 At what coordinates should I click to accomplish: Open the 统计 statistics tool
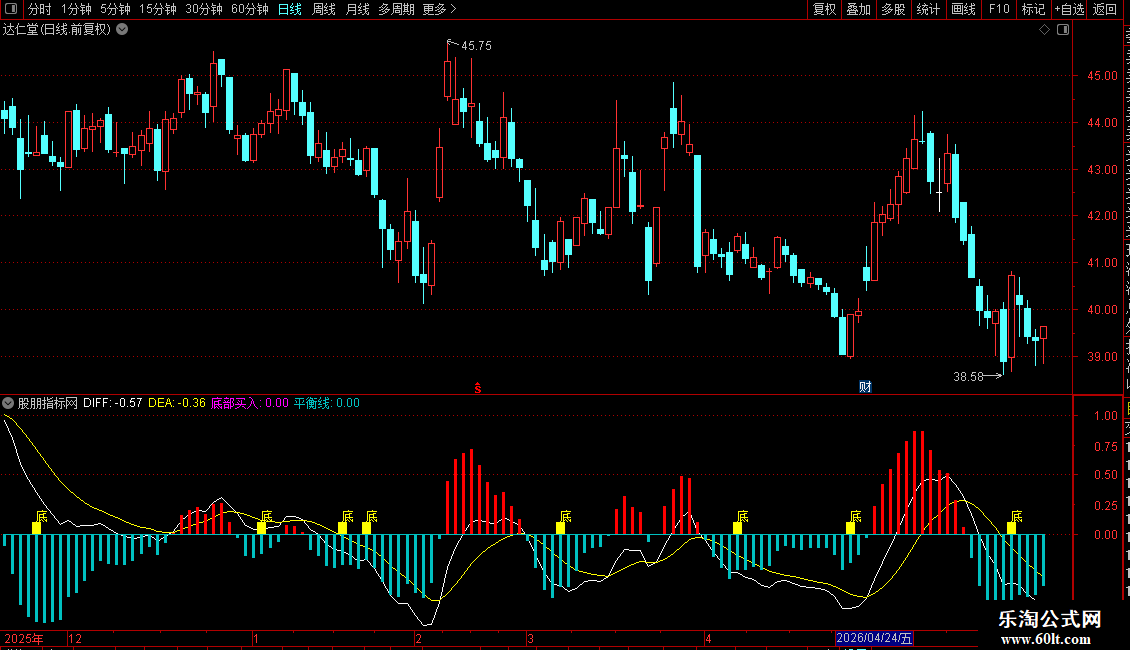(x=927, y=9)
